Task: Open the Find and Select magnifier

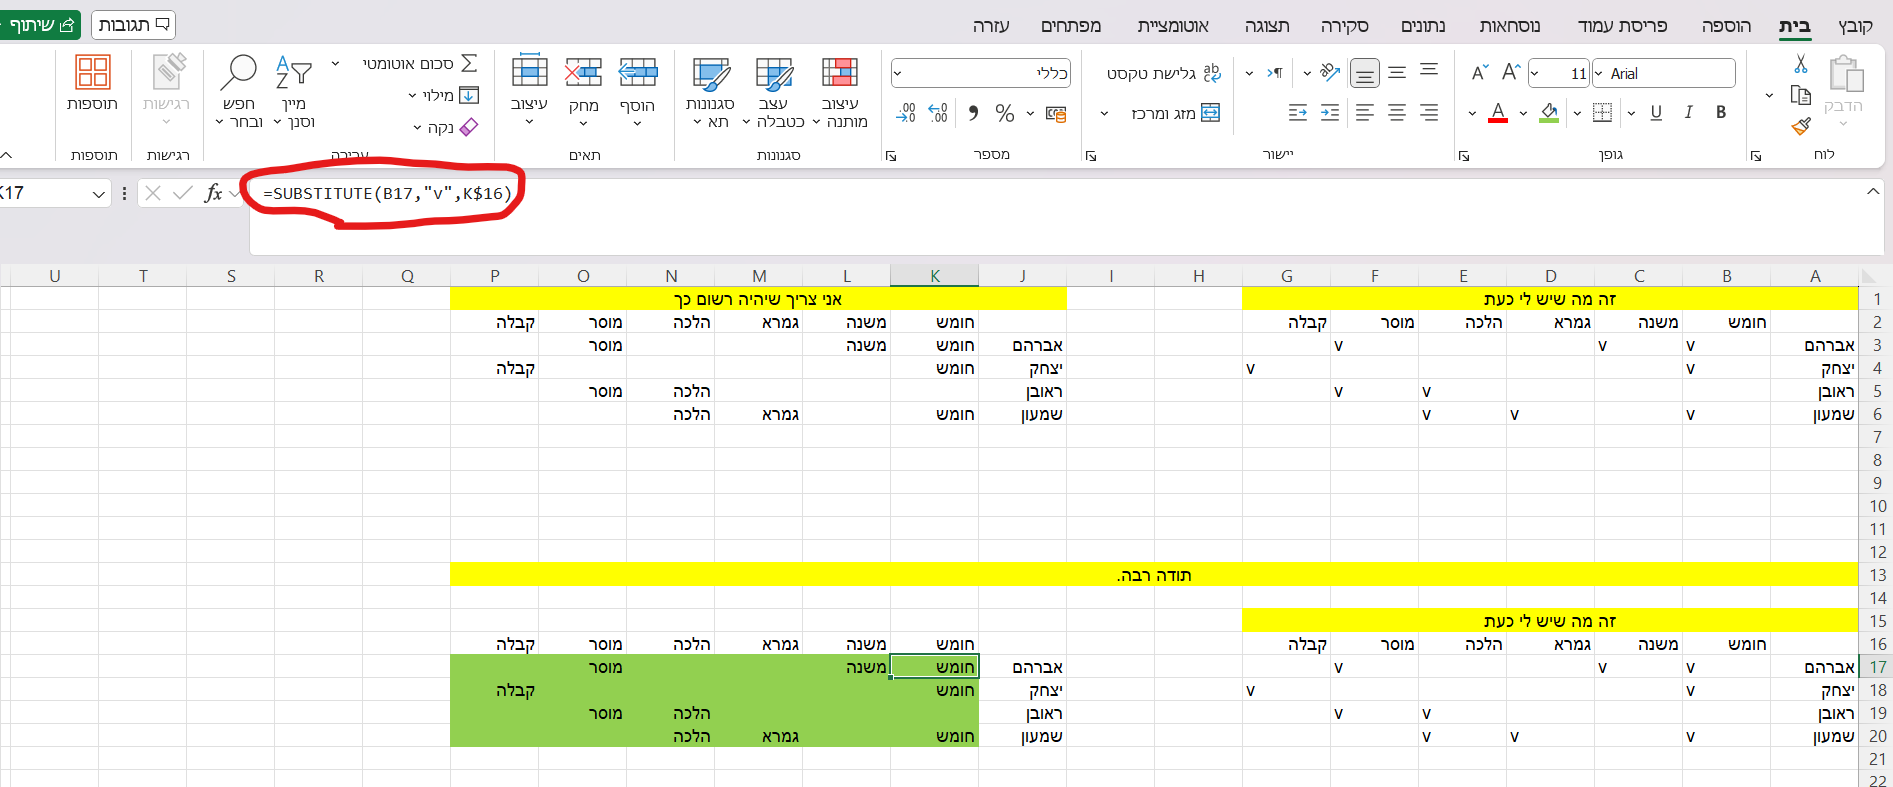Action: 239,72
